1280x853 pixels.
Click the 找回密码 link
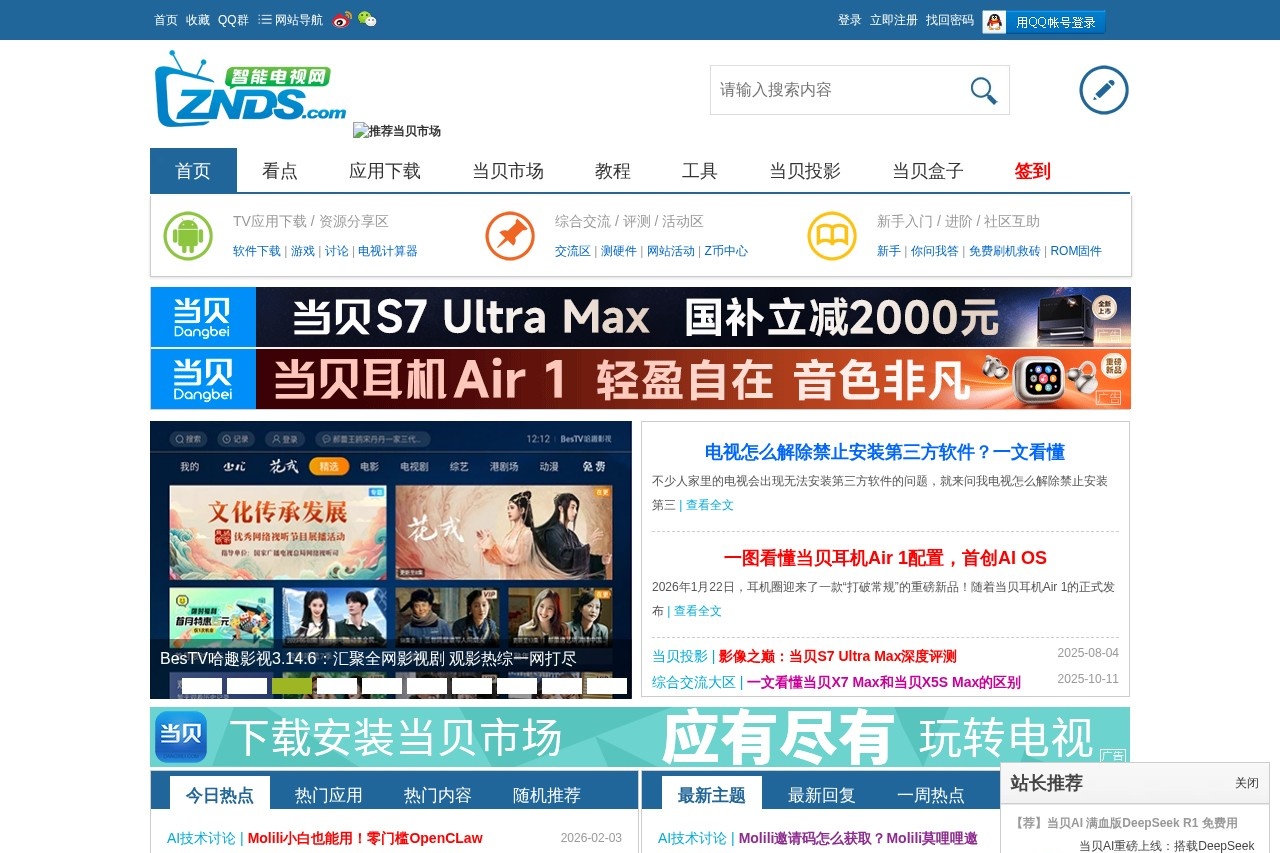[950, 20]
